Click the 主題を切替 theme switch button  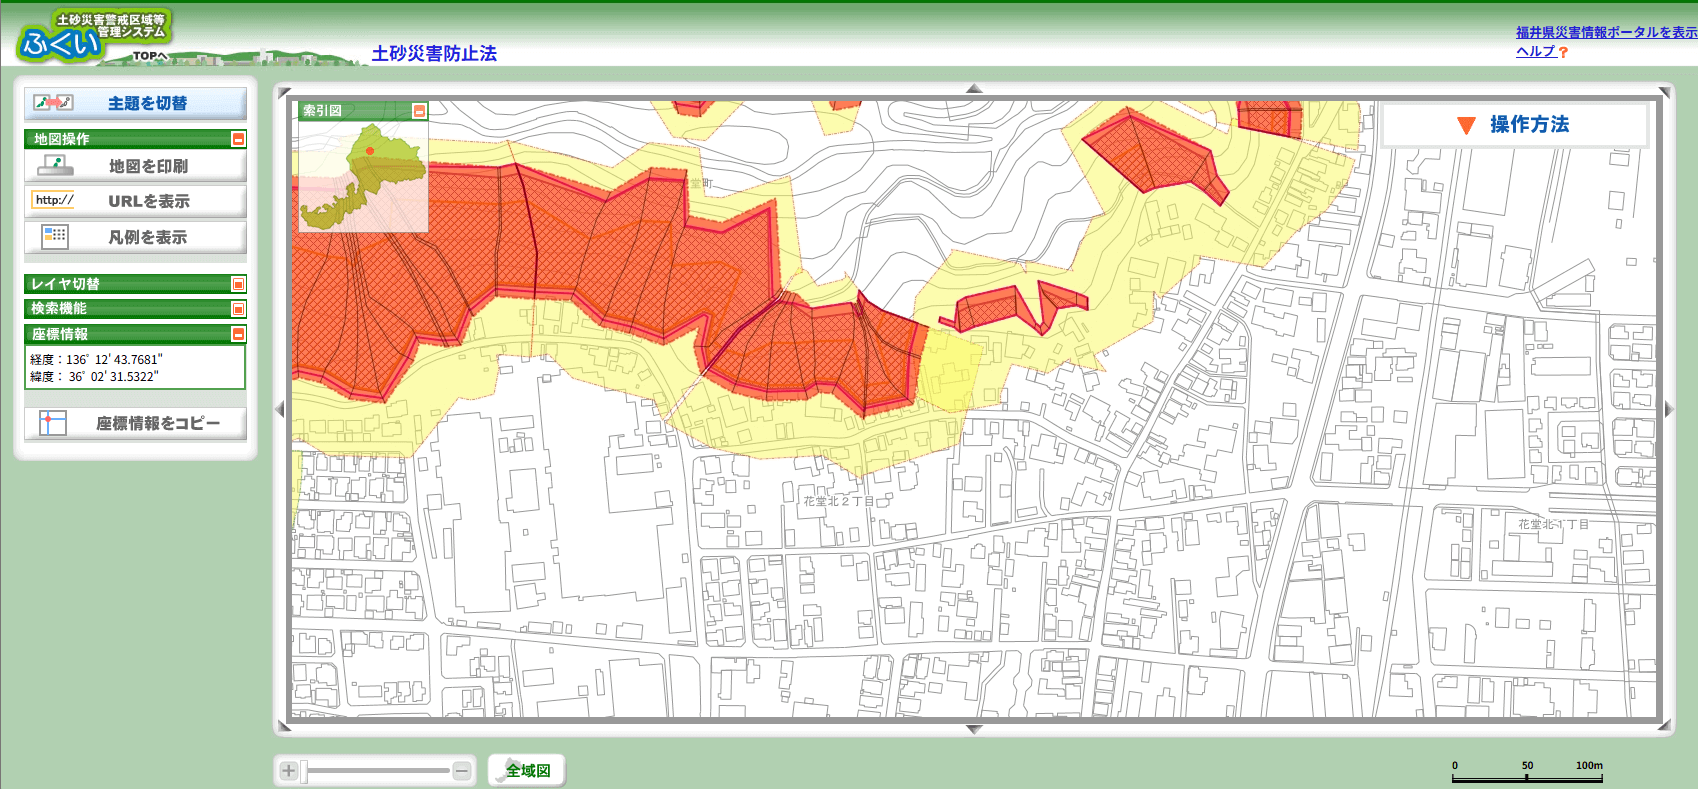click(135, 103)
